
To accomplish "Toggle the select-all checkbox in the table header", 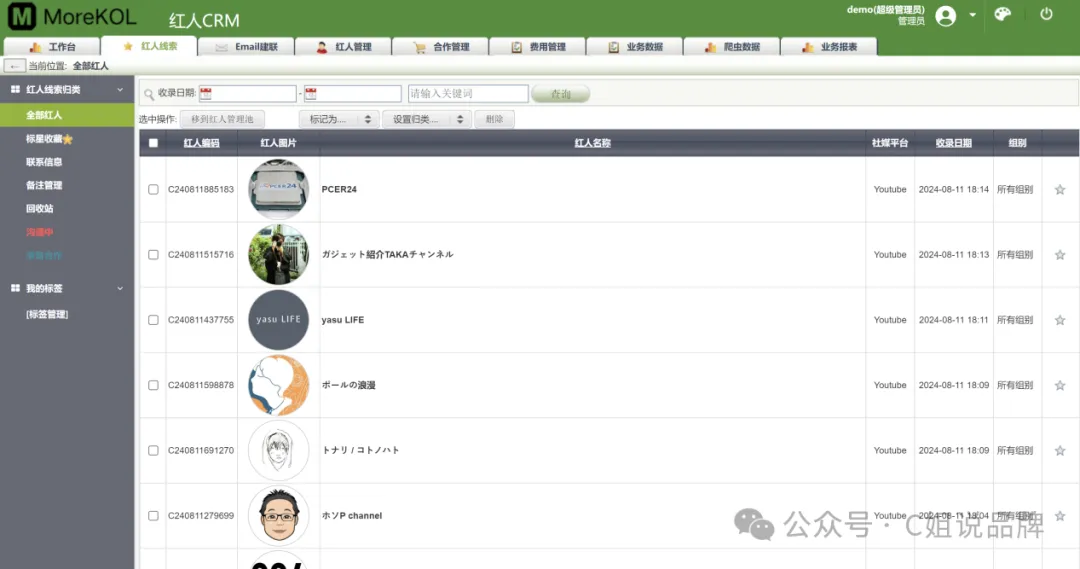I will tap(153, 143).
